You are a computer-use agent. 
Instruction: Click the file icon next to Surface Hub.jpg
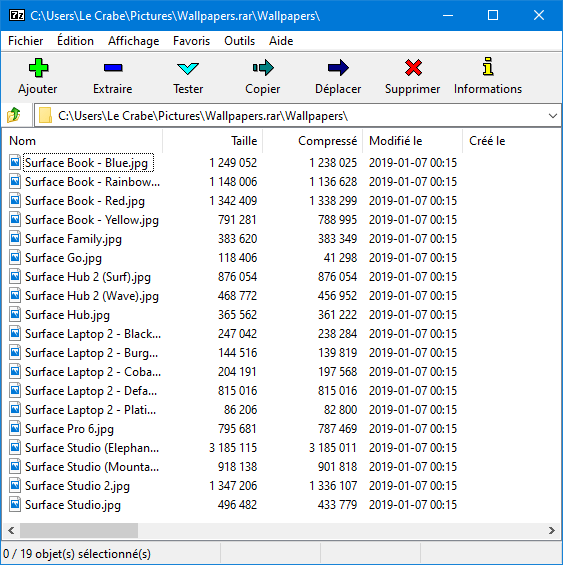(15, 315)
